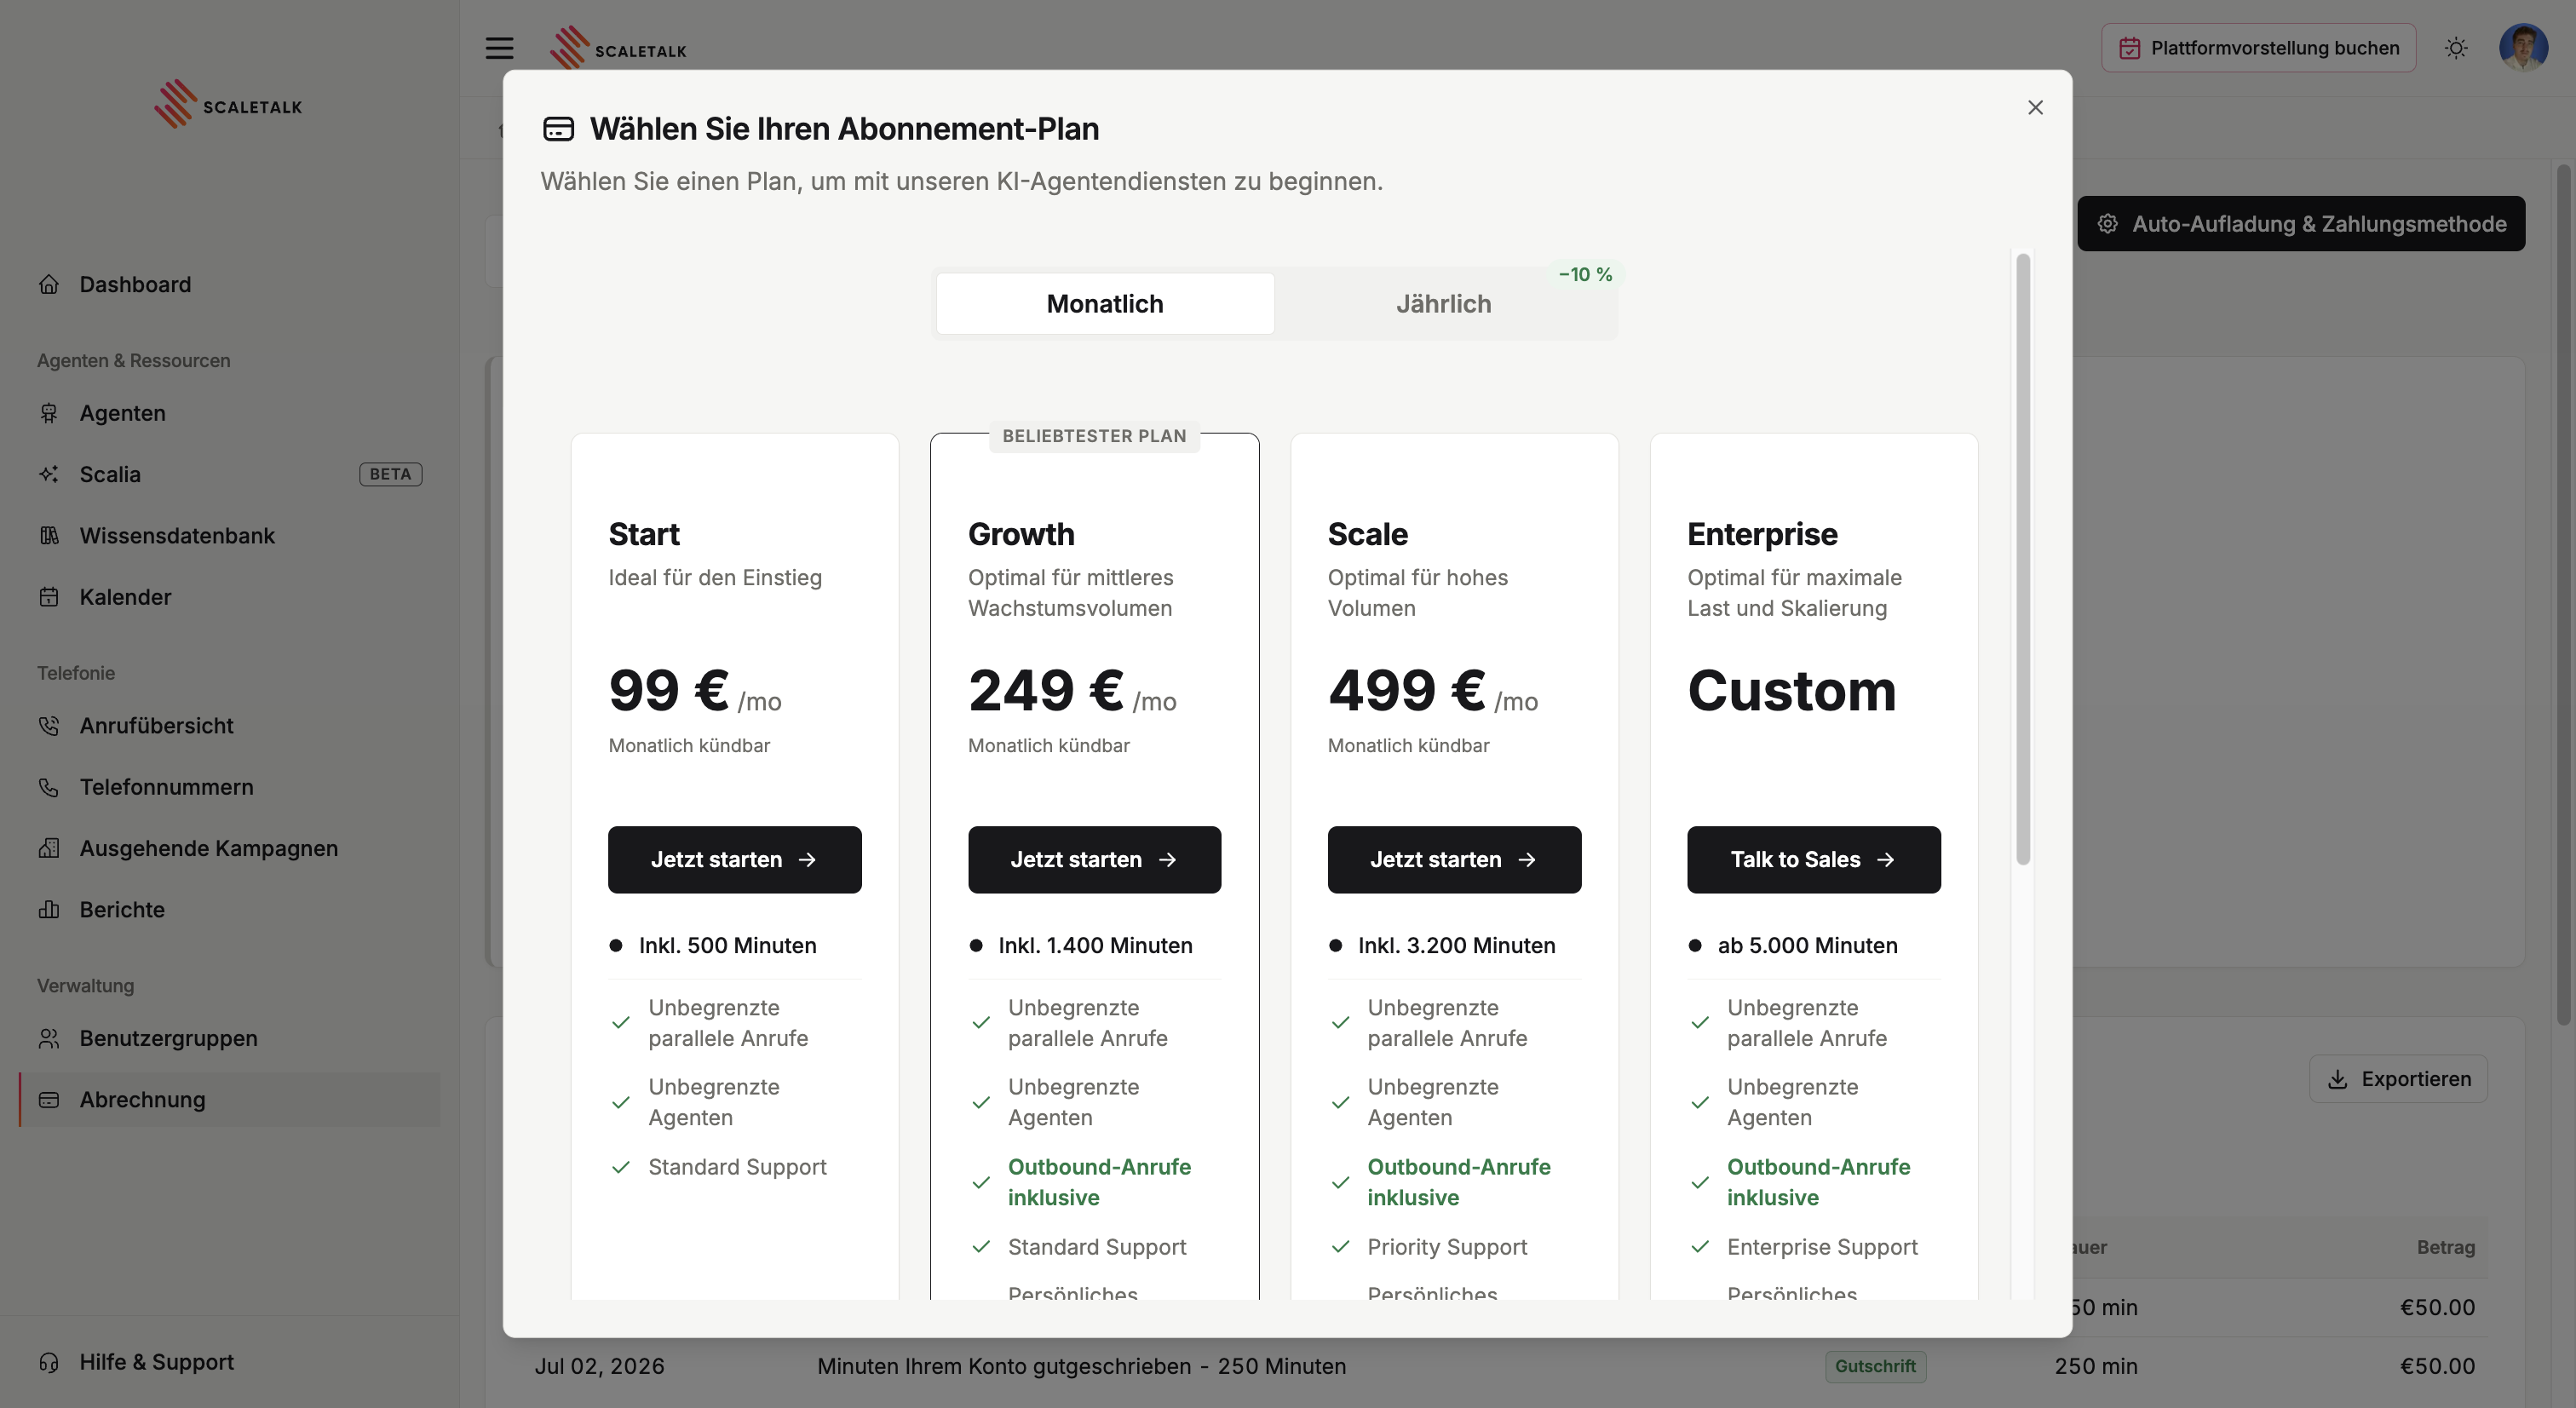Click the ScaleTalk logo in top bar

(618, 47)
